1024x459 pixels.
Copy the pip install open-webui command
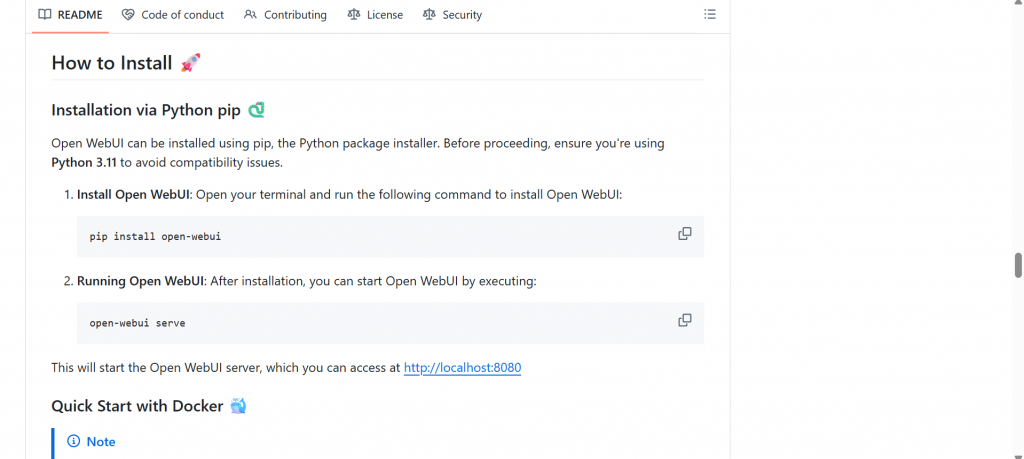click(685, 234)
